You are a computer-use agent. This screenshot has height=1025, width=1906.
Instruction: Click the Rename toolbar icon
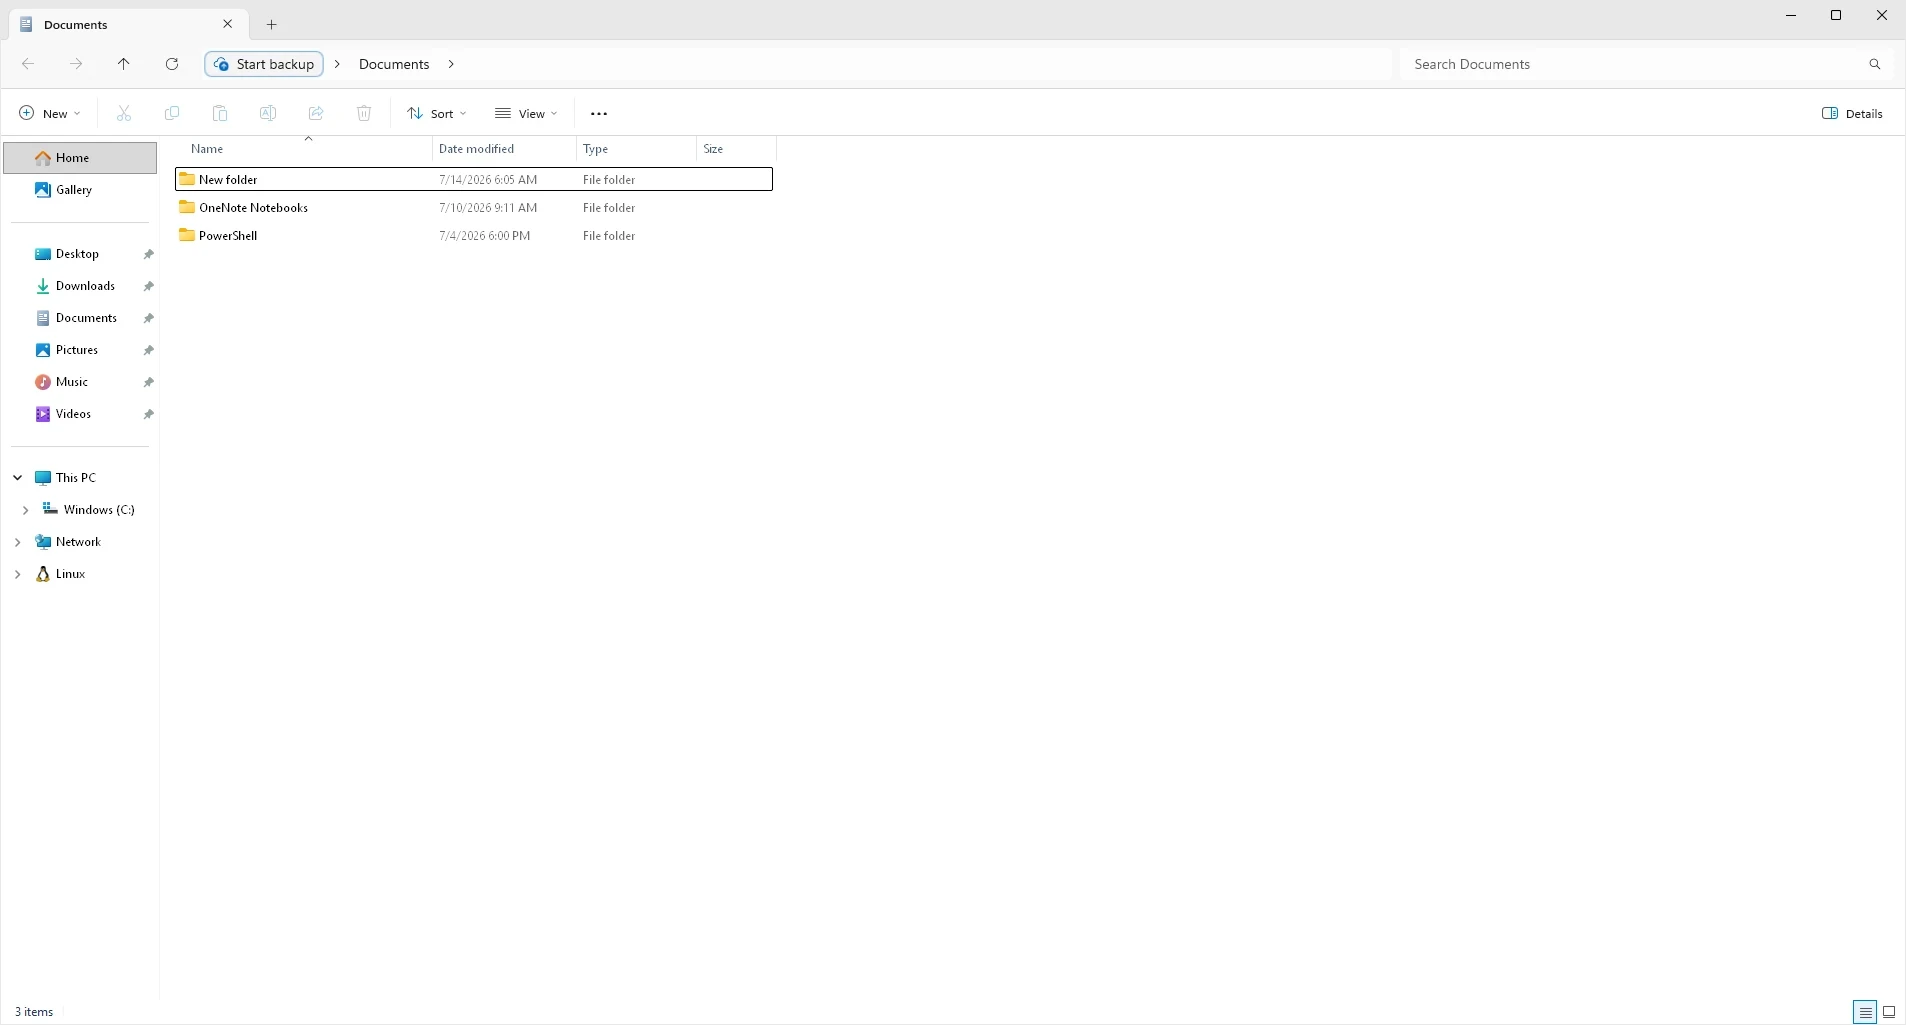[268, 114]
